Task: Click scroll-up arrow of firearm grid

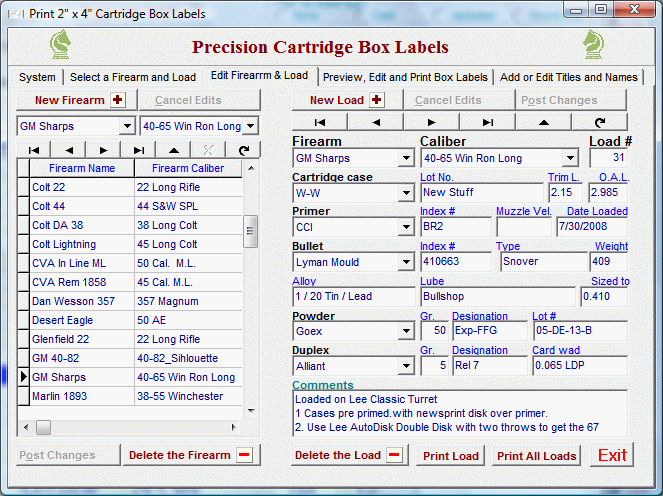Action: tap(251, 168)
